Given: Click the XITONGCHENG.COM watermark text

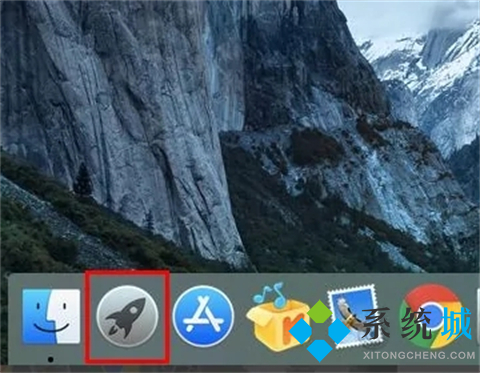Looking at the screenshot, I should [419, 355].
